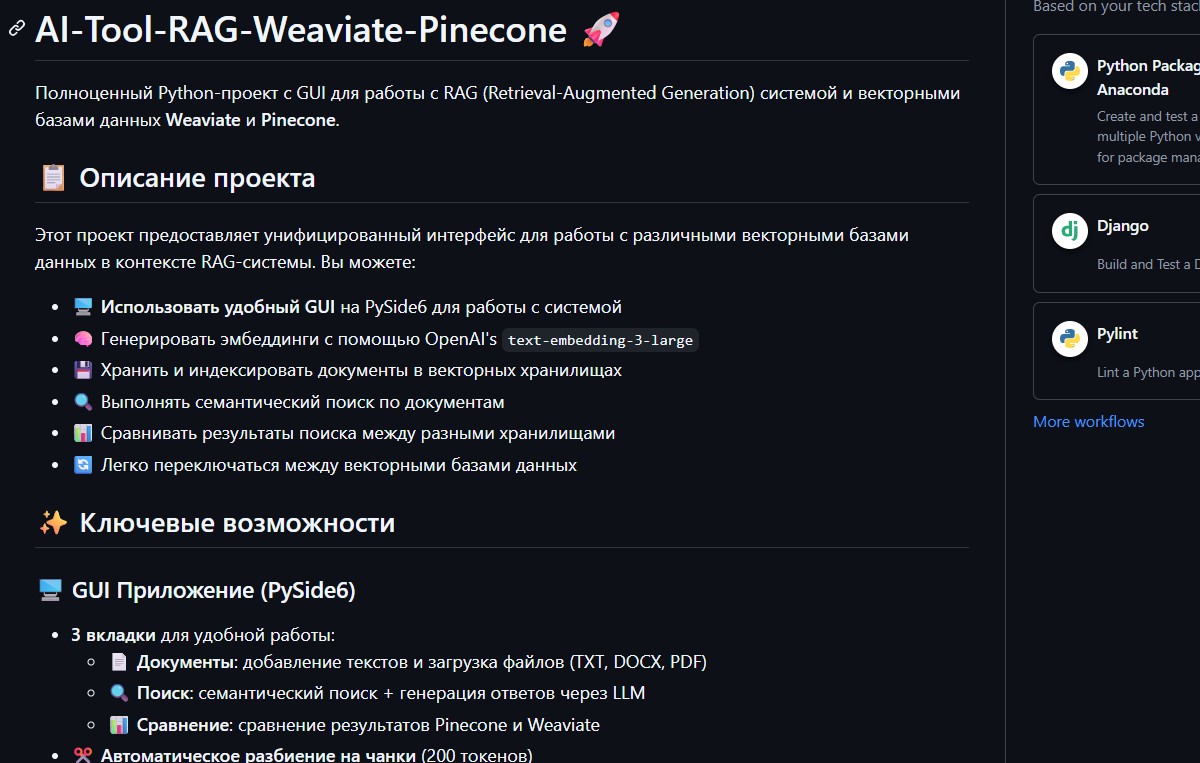The height and width of the screenshot is (763, 1200).
Task: Click the scissors emoji before Автоматическое разбиение
Action: click(83, 755)
